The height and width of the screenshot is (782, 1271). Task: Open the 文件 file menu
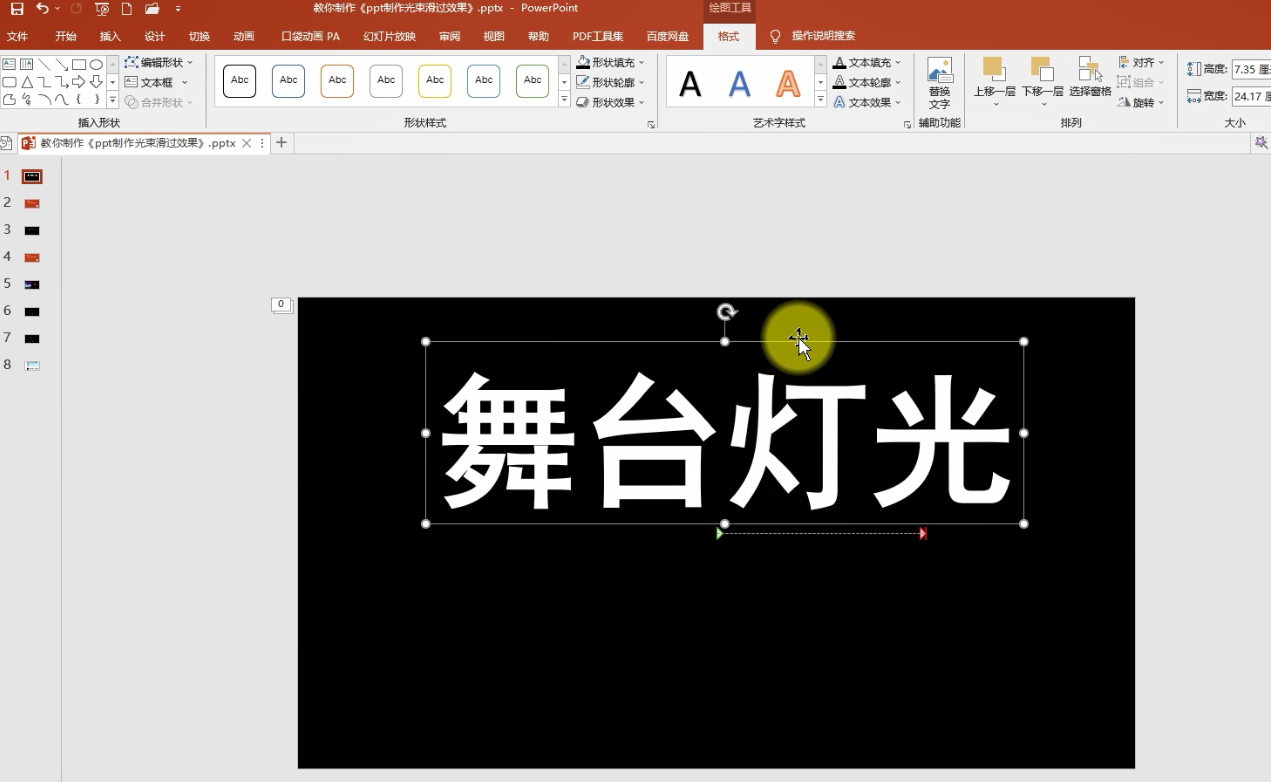click(17, 36)
